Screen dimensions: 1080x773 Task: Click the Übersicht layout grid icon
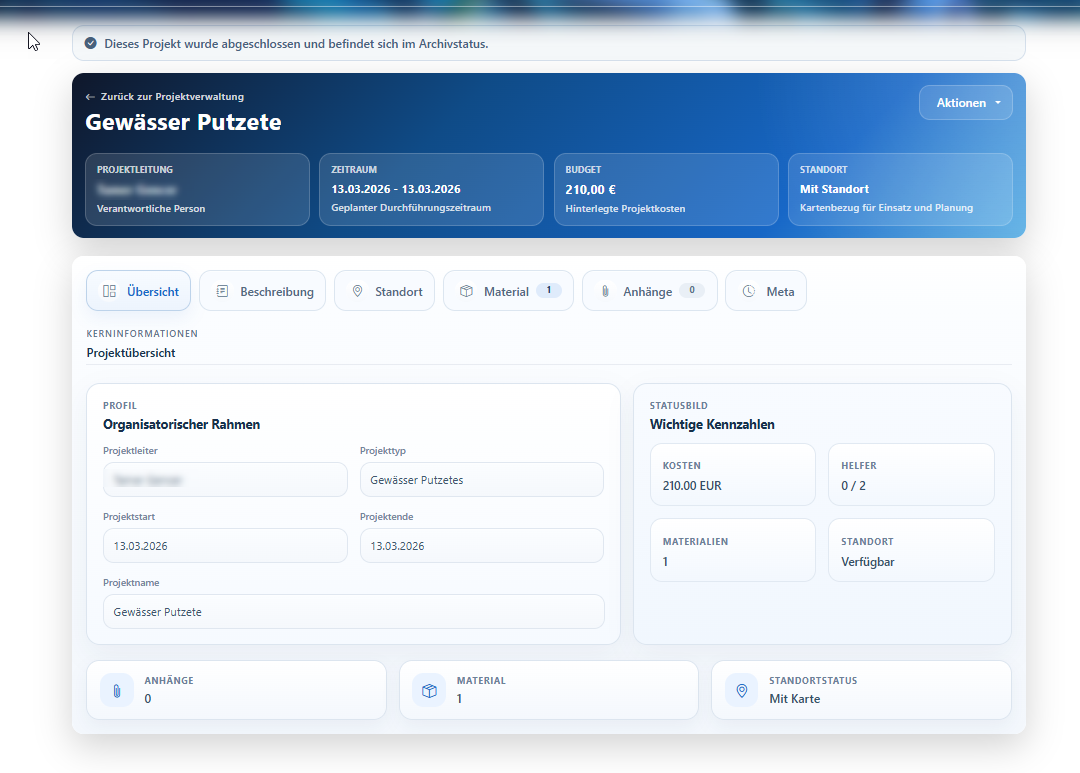(x=110, y=291)
